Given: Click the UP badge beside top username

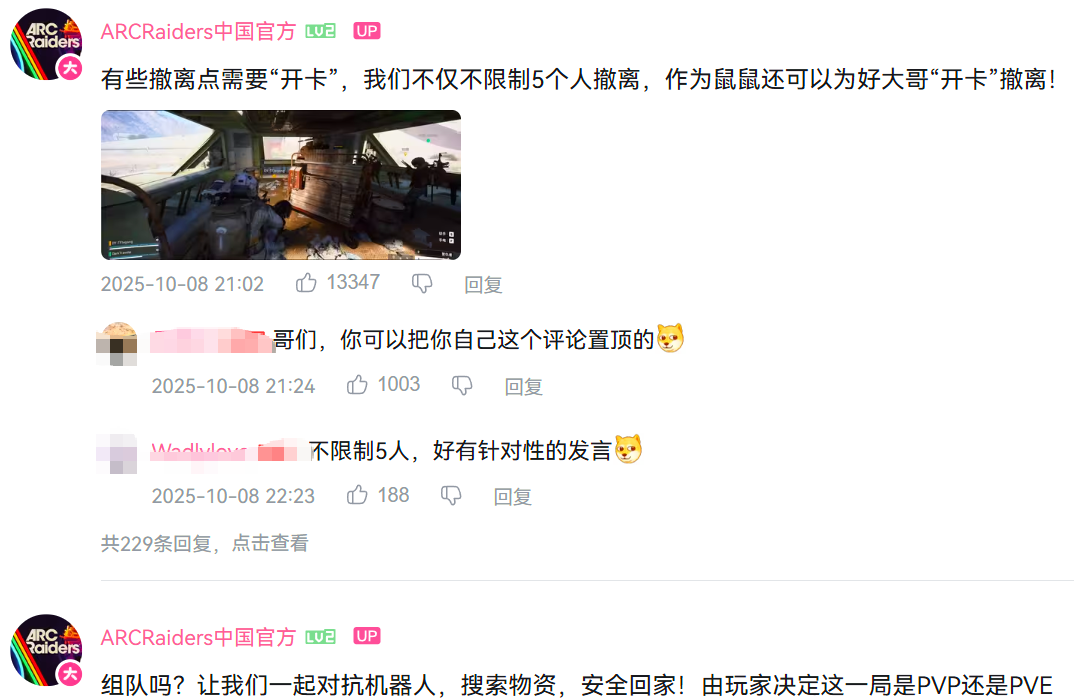Looking at the screenshot, I should pos(366,31).
